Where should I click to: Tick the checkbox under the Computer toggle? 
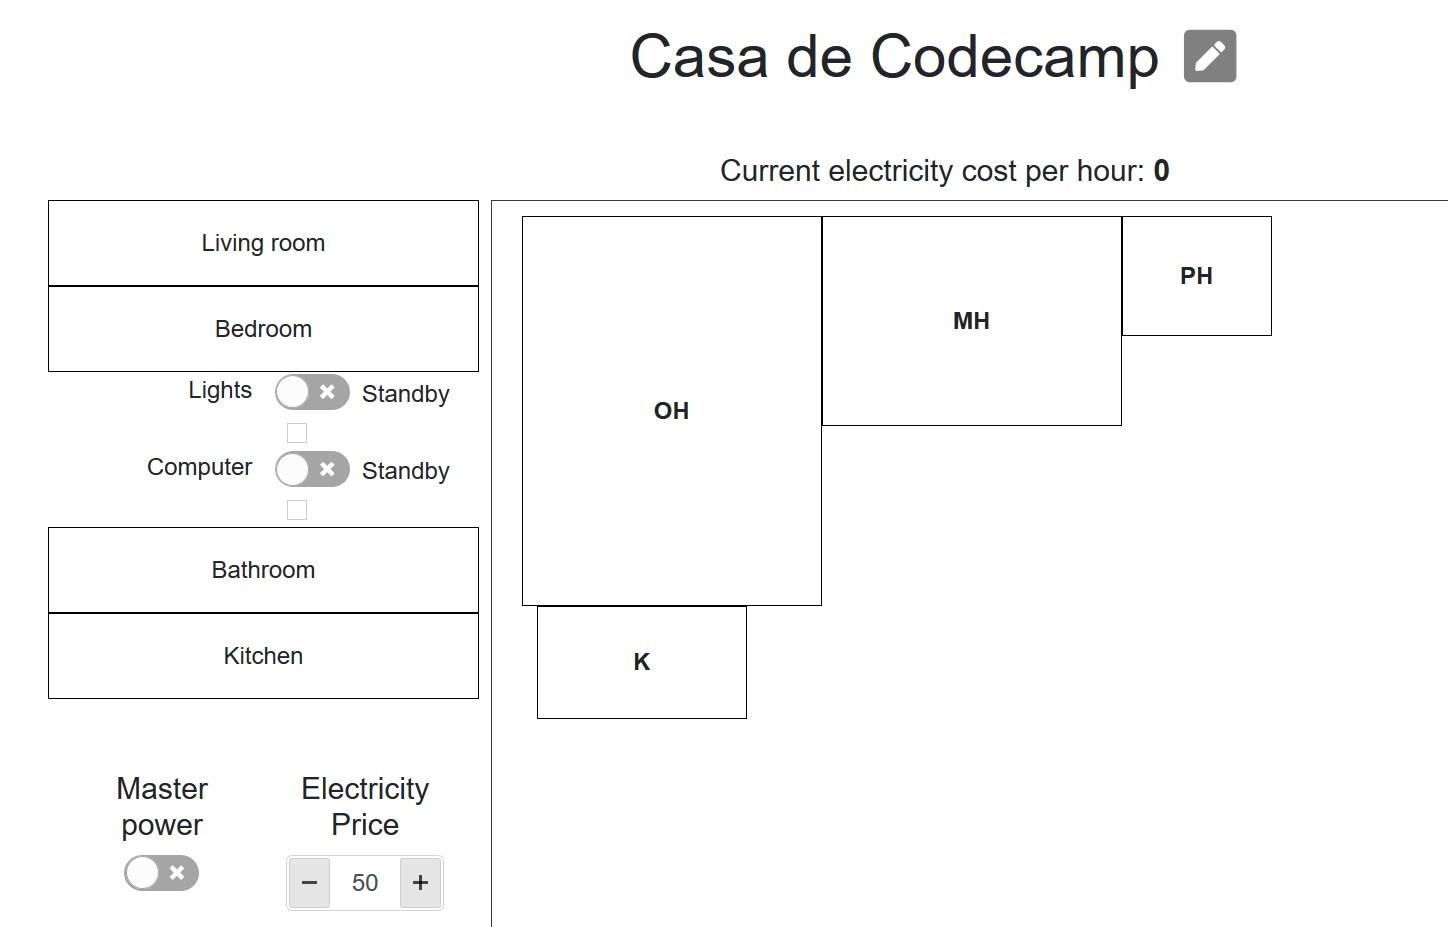tap(297, 510)
